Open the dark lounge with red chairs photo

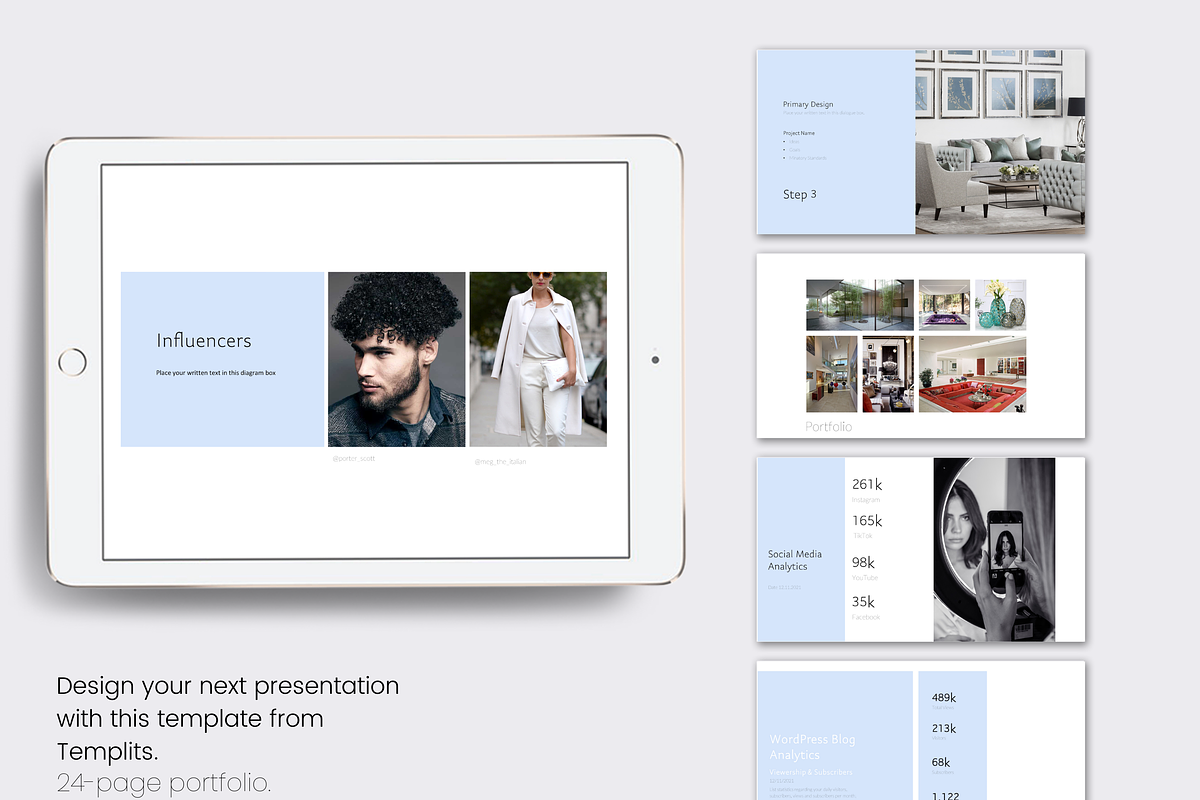[x=888, y=374]
